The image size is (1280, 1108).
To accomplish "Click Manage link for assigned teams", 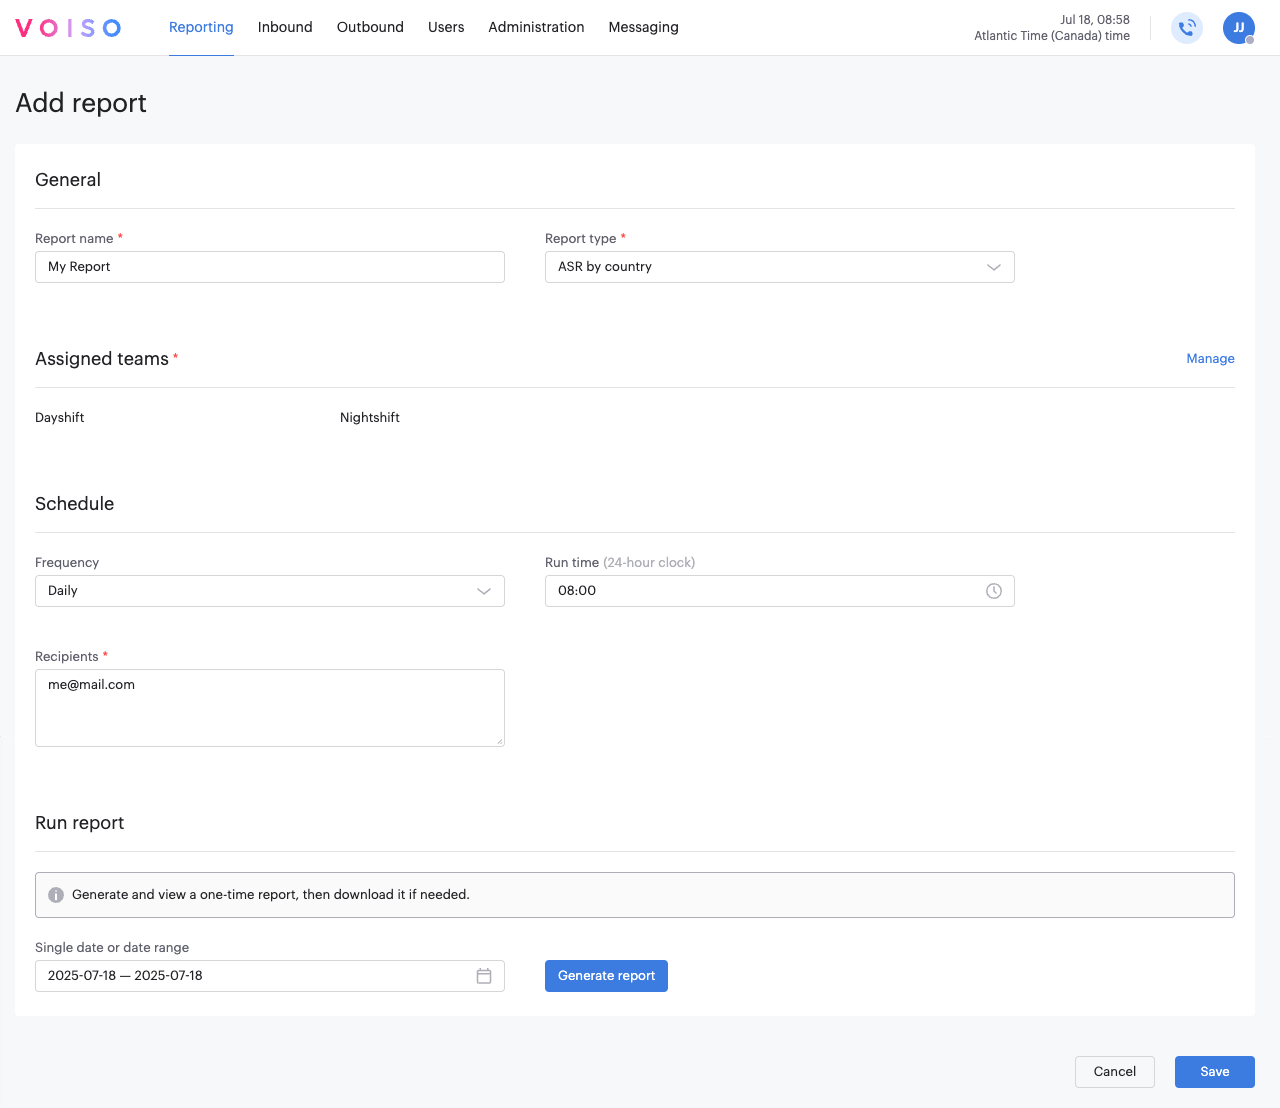I will (1210, 359).
